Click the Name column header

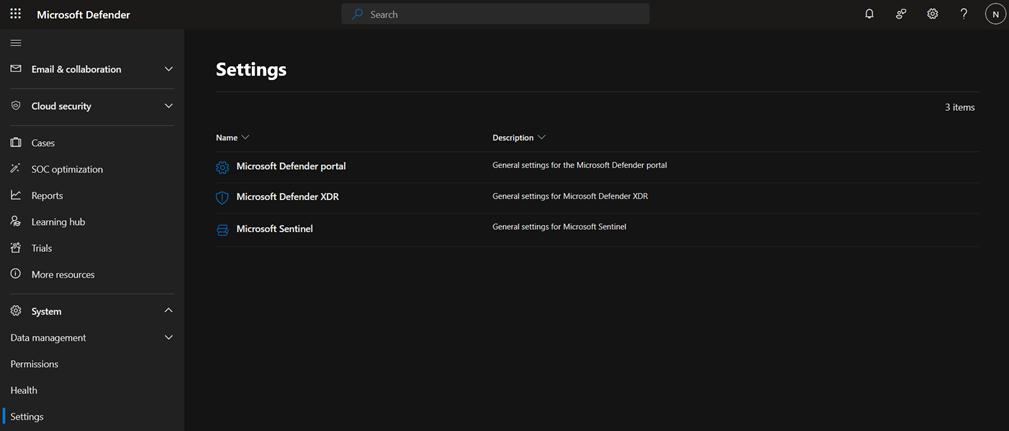(x=227, y=138)
